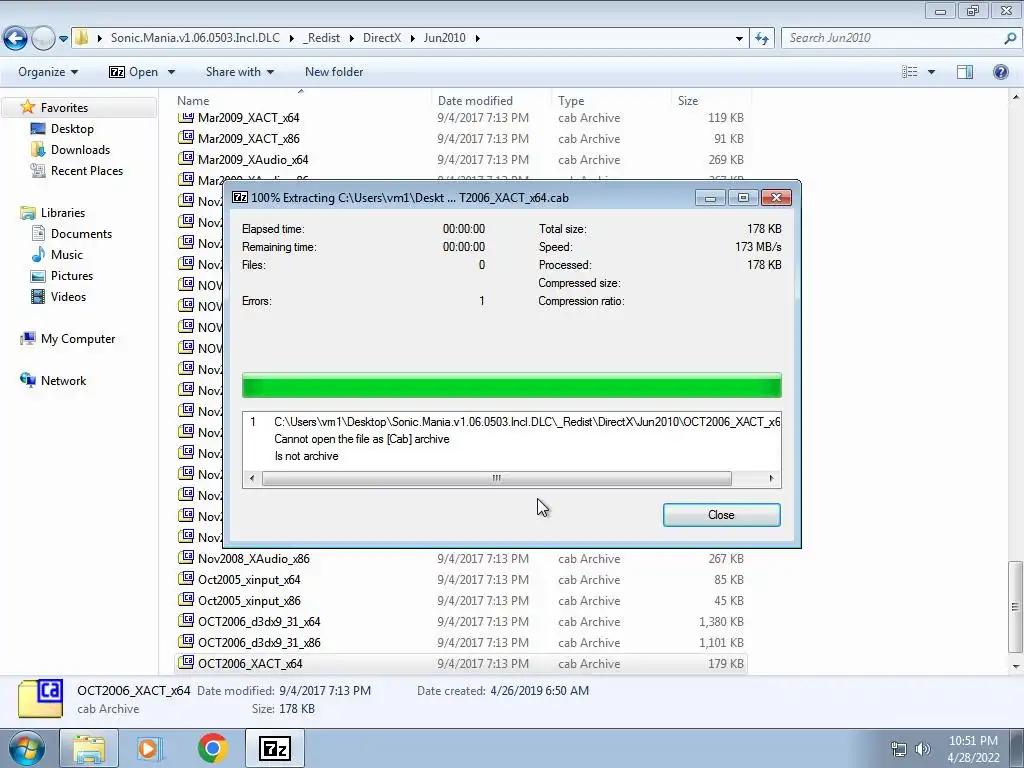Click right arrow of error list scrollbar

pyautogui.click(x=771, y=478)
